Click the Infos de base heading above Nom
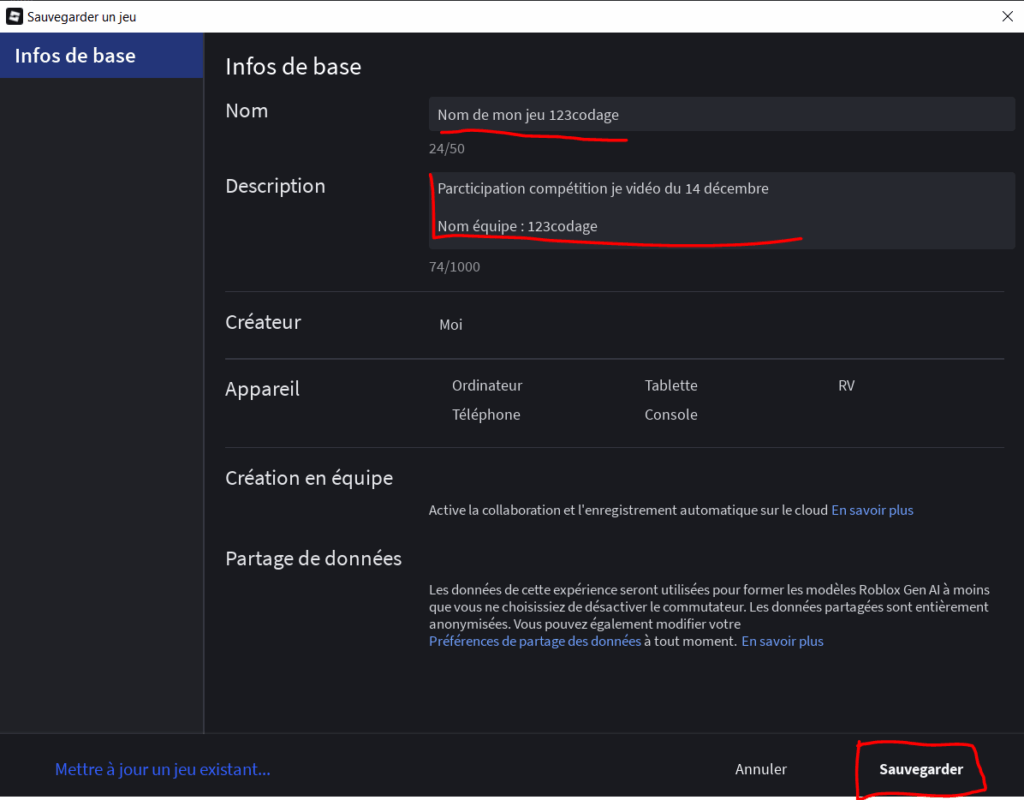The height and width of the screenshot is (800, 1024). 293,67
